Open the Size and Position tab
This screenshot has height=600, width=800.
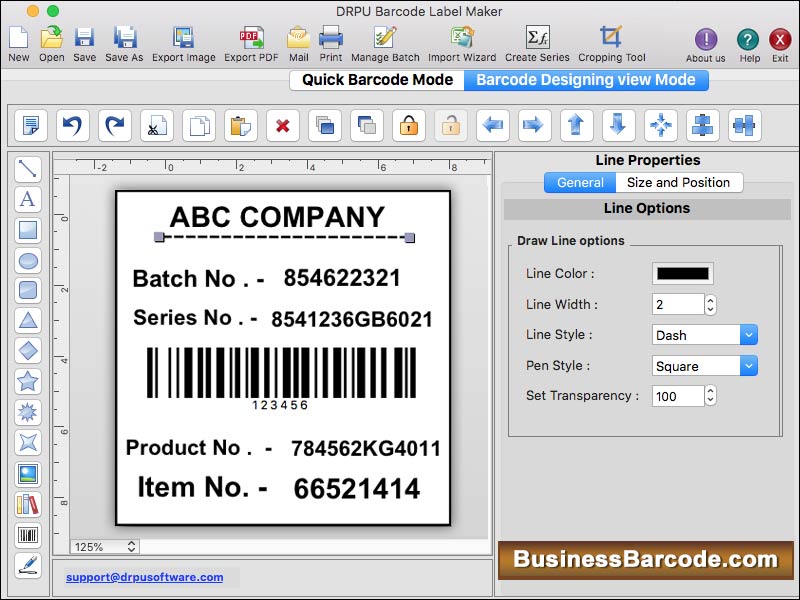[679, 182]
